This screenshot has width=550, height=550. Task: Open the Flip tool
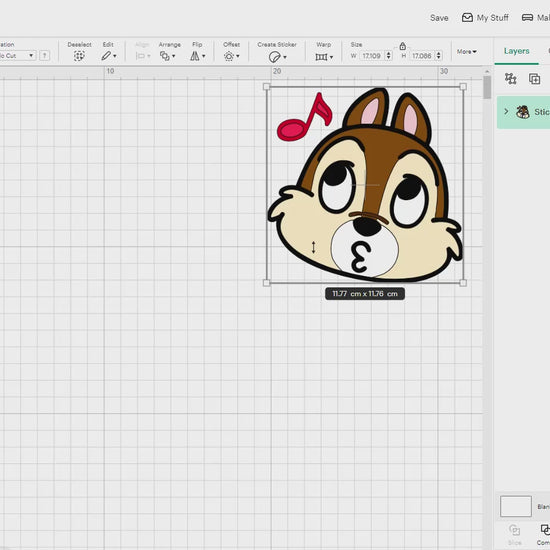[x=197, y=56]
